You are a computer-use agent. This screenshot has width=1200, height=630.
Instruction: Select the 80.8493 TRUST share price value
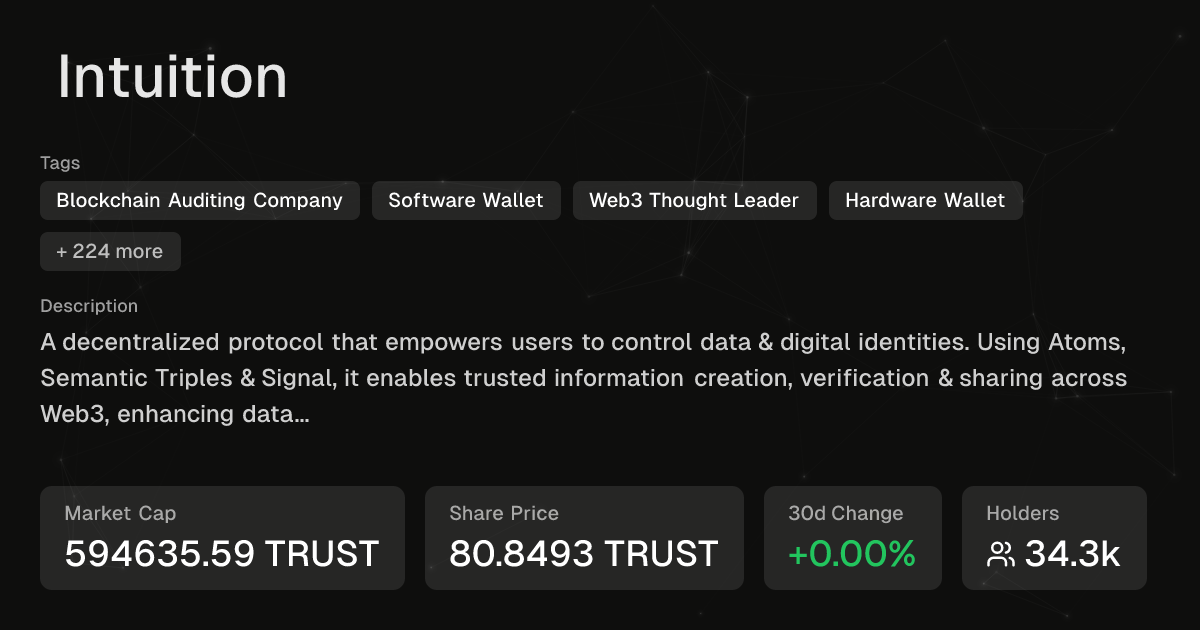coord(584,553)
